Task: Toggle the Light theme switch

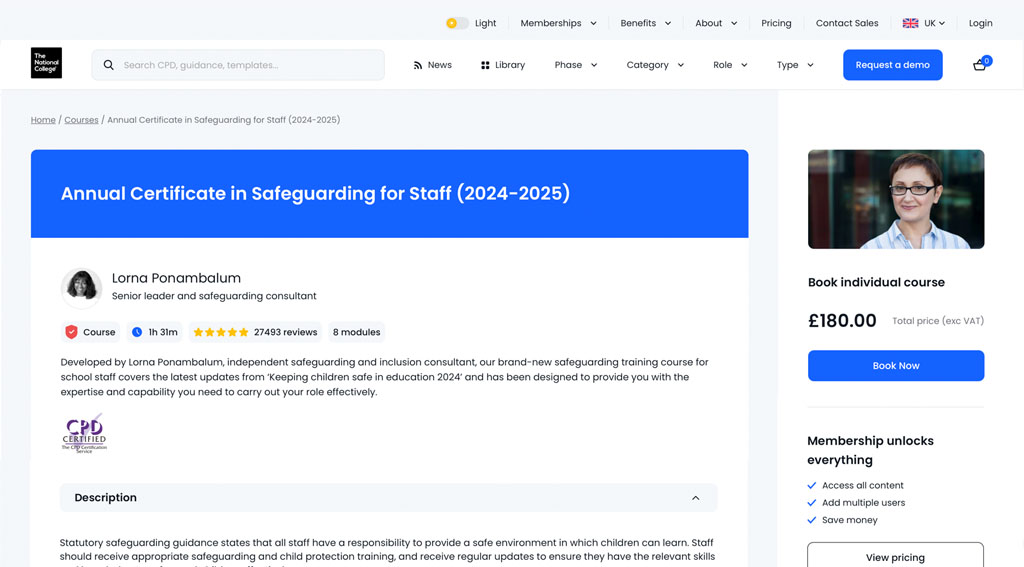Action: (457, 23)
